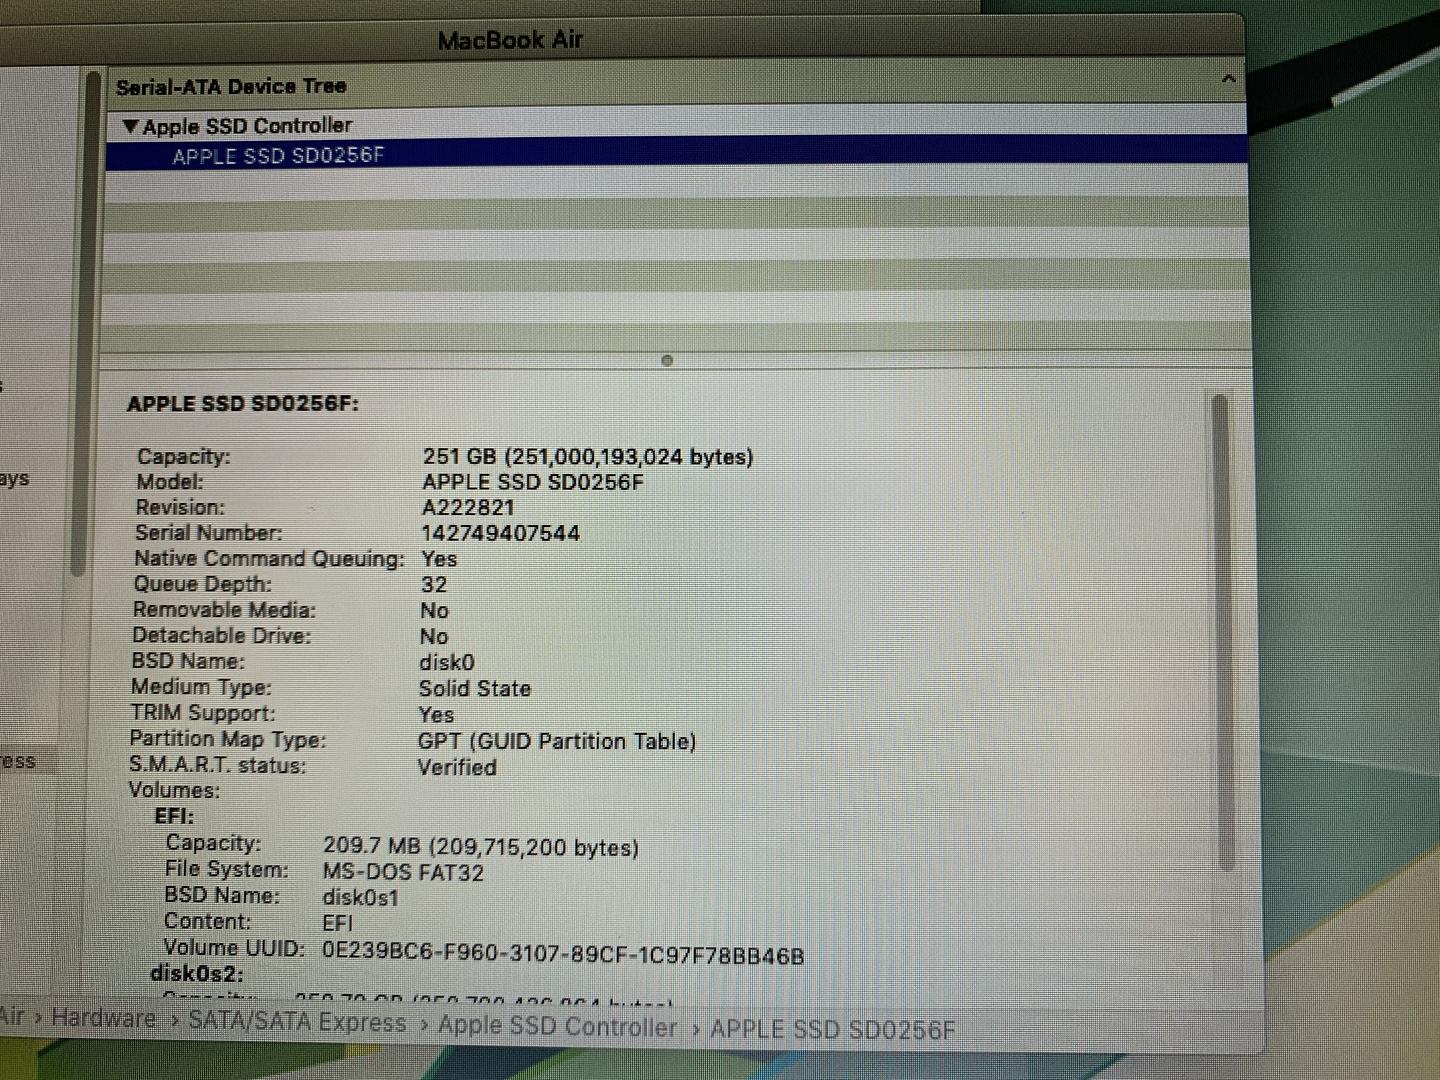Image resolution: width=1440 pixels, height=1080 pixels.
Task: Click the pane splitter dot handle
Action: pyautogui.click(x=667, y=361)
